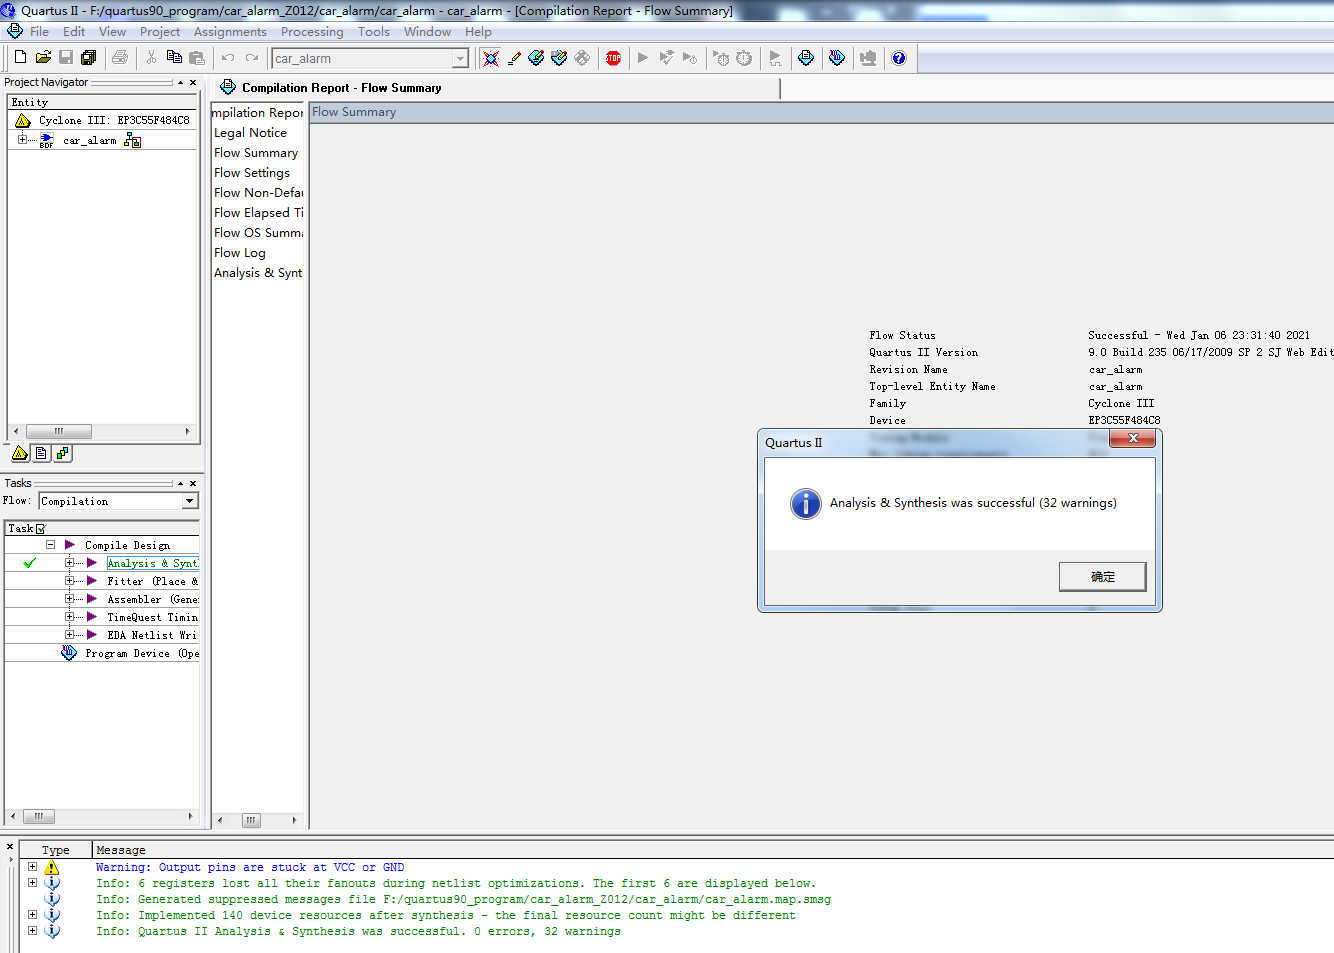1334x953 pixels.
Task: Click the red STOP processing icon
Action: [613, 58]
